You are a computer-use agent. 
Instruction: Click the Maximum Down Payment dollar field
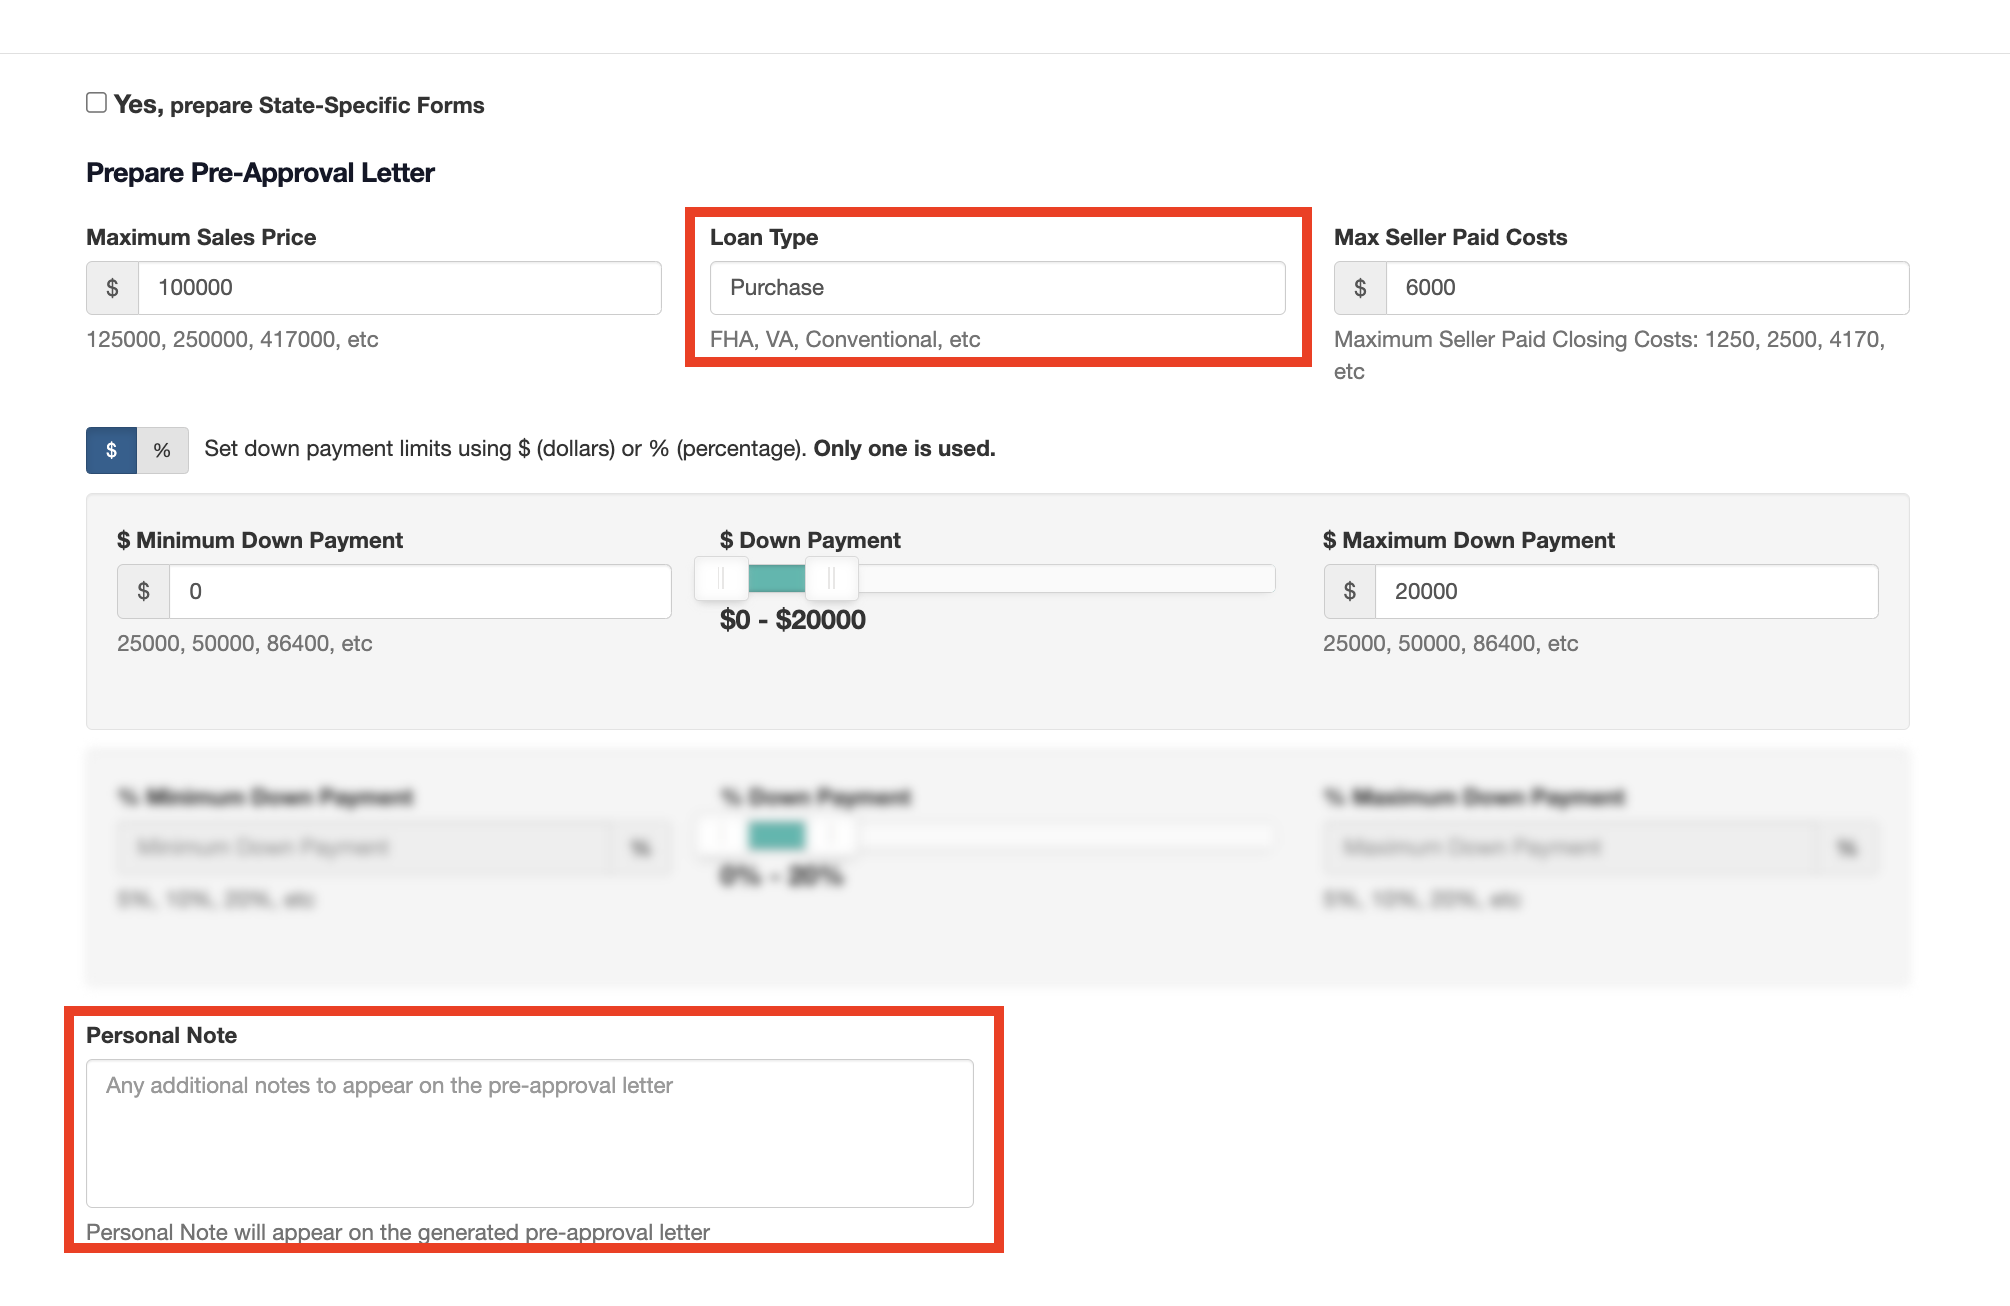pyautogui.click(x=1625, y=591)
